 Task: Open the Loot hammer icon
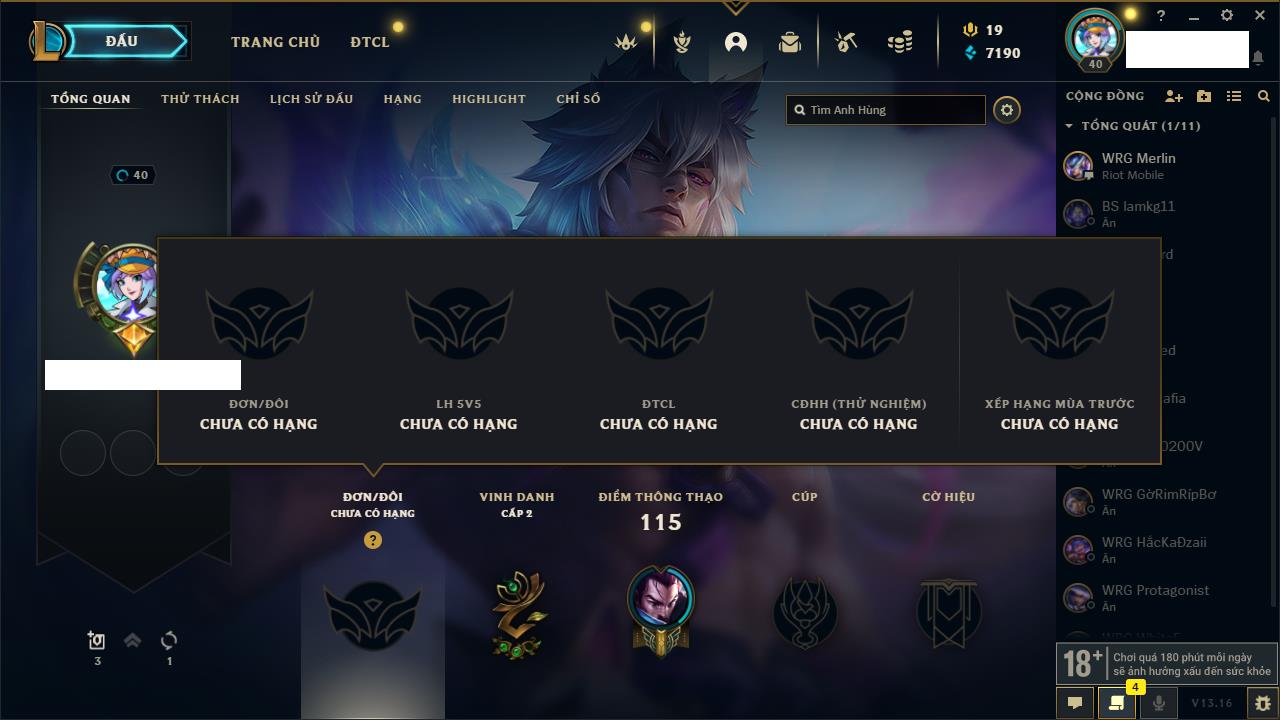[846, 42]
